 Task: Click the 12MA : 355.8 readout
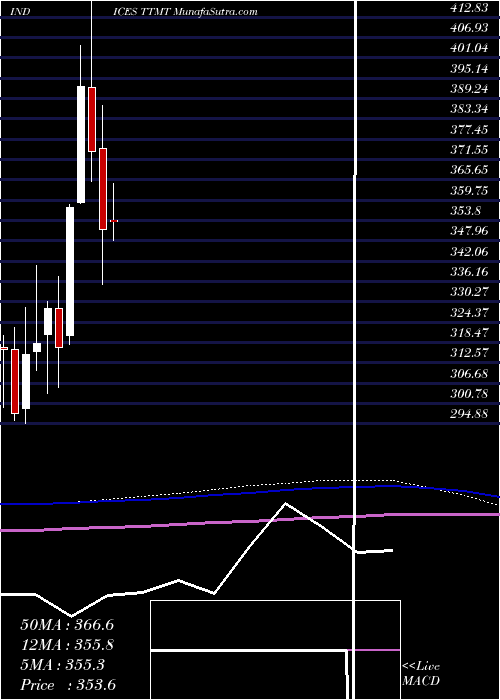(x=67, y=645)
